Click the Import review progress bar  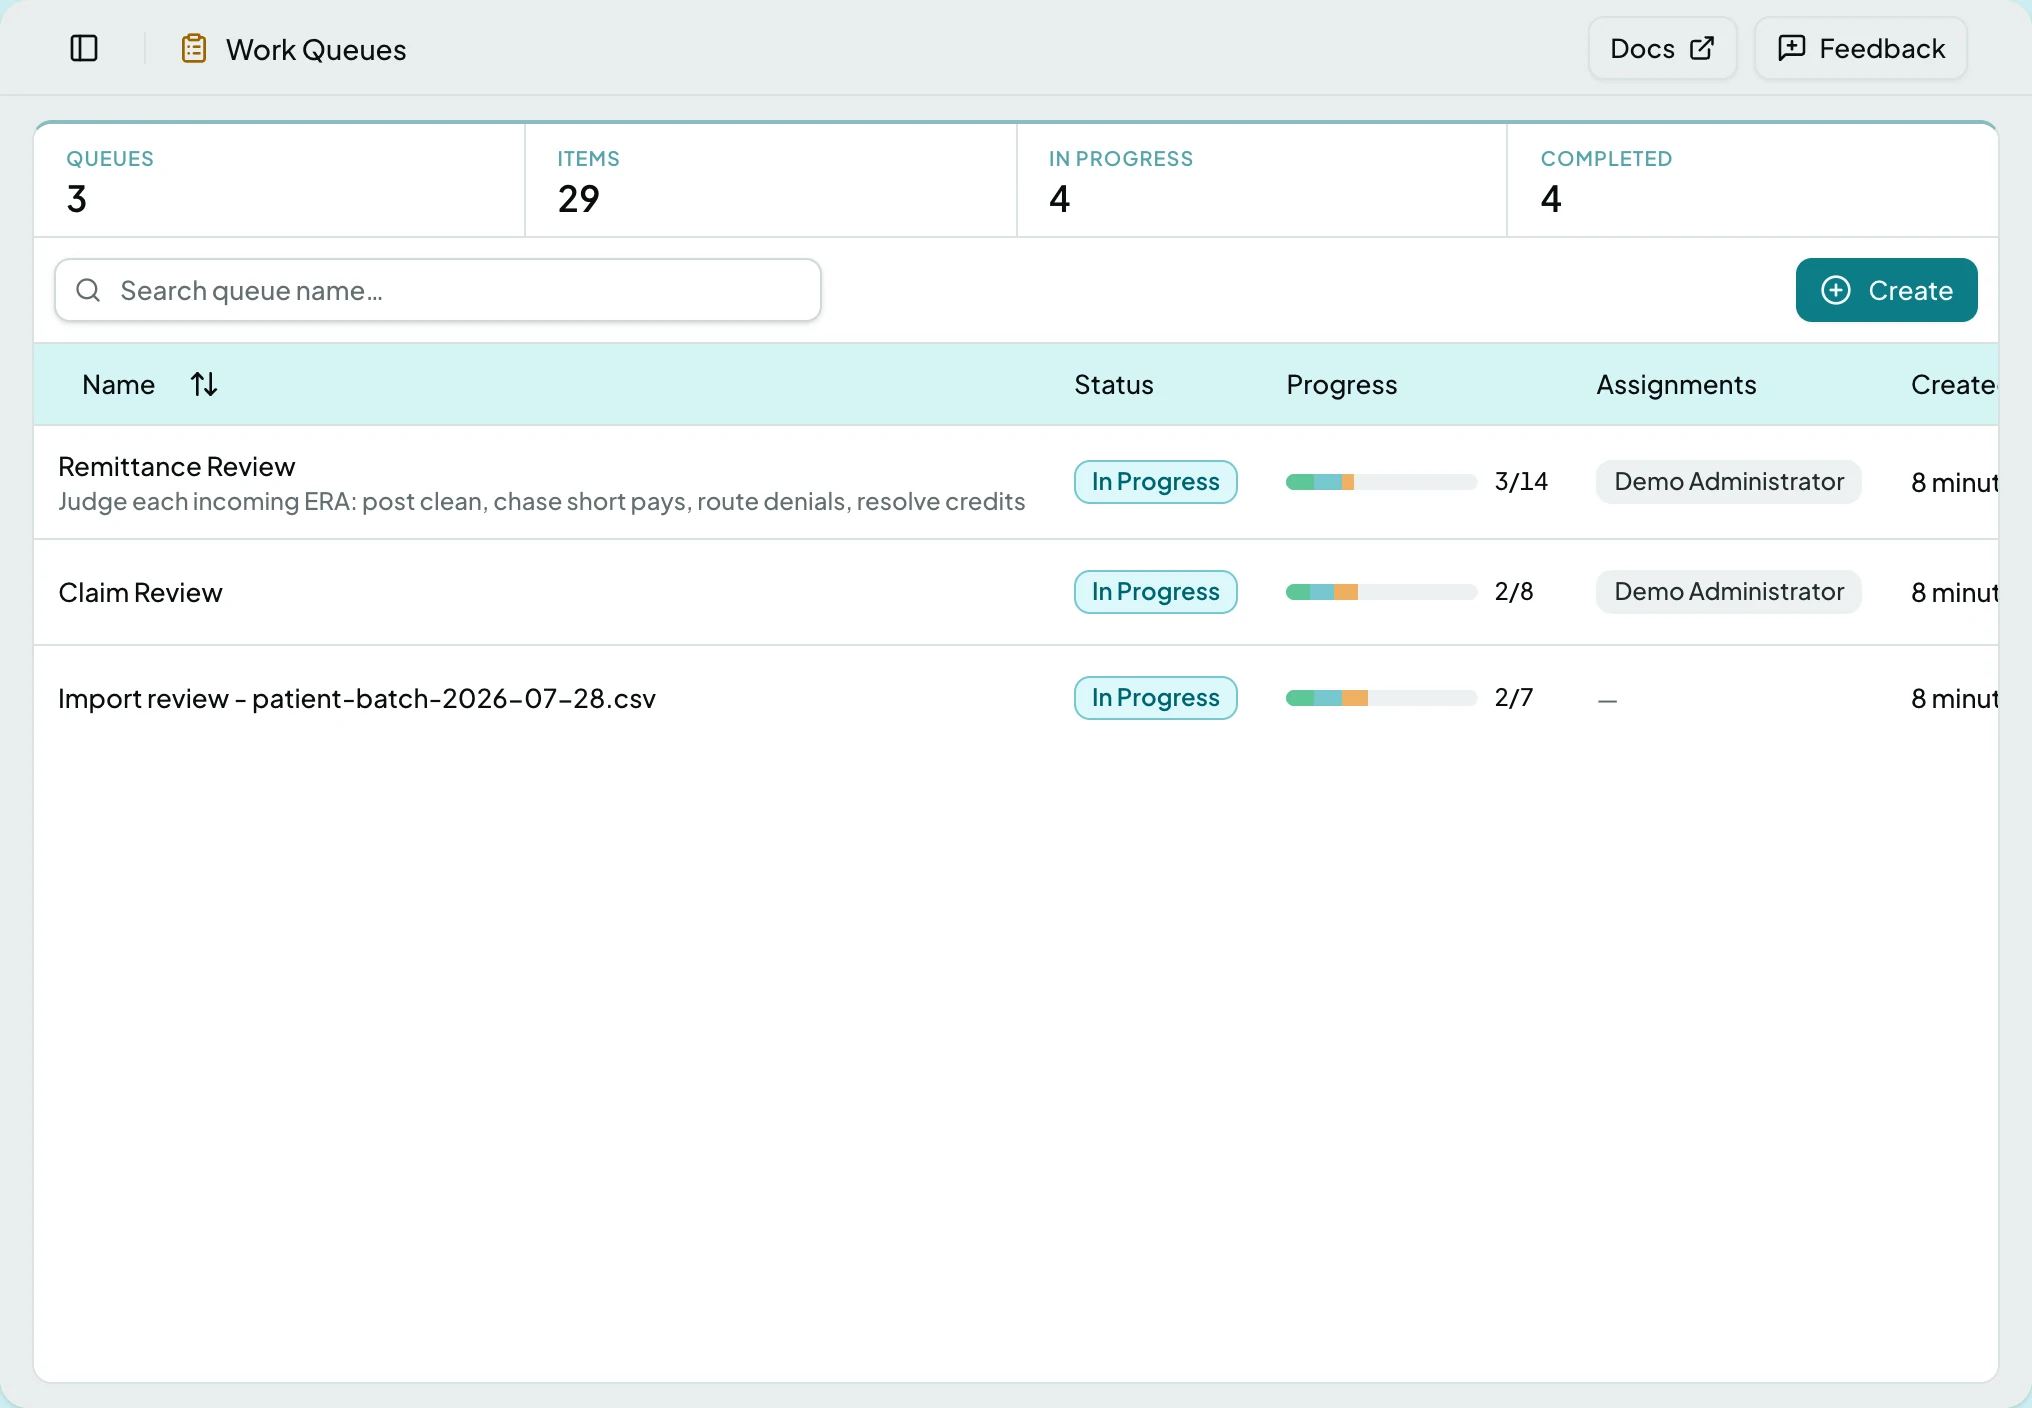click(1381, 698)
